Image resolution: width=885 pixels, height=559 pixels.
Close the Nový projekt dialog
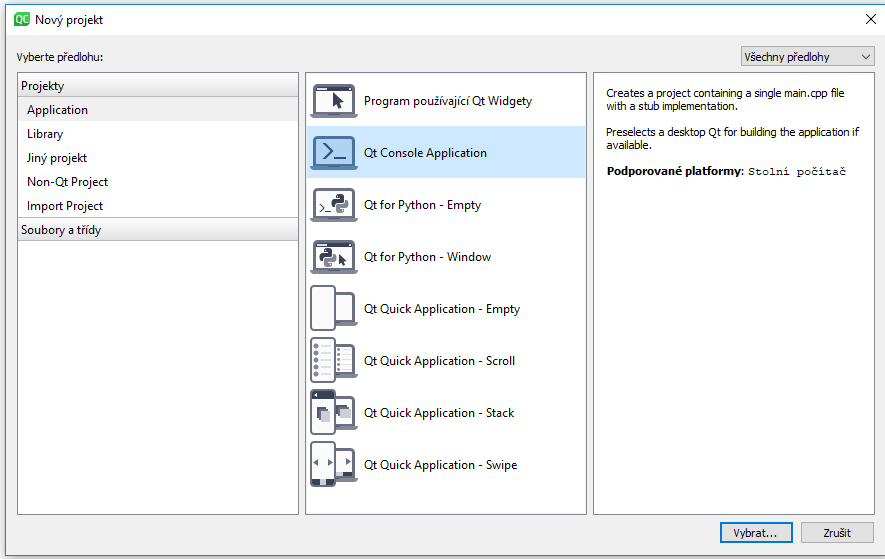pyautogui.click(x=868, y=19)
